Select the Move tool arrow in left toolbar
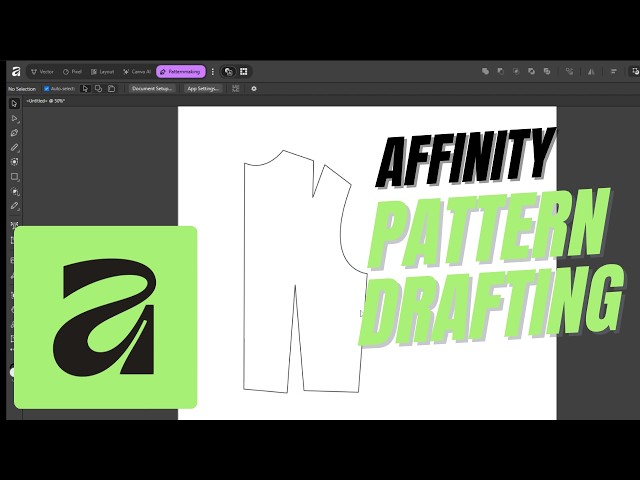640x480 pixels. (15, 104)
